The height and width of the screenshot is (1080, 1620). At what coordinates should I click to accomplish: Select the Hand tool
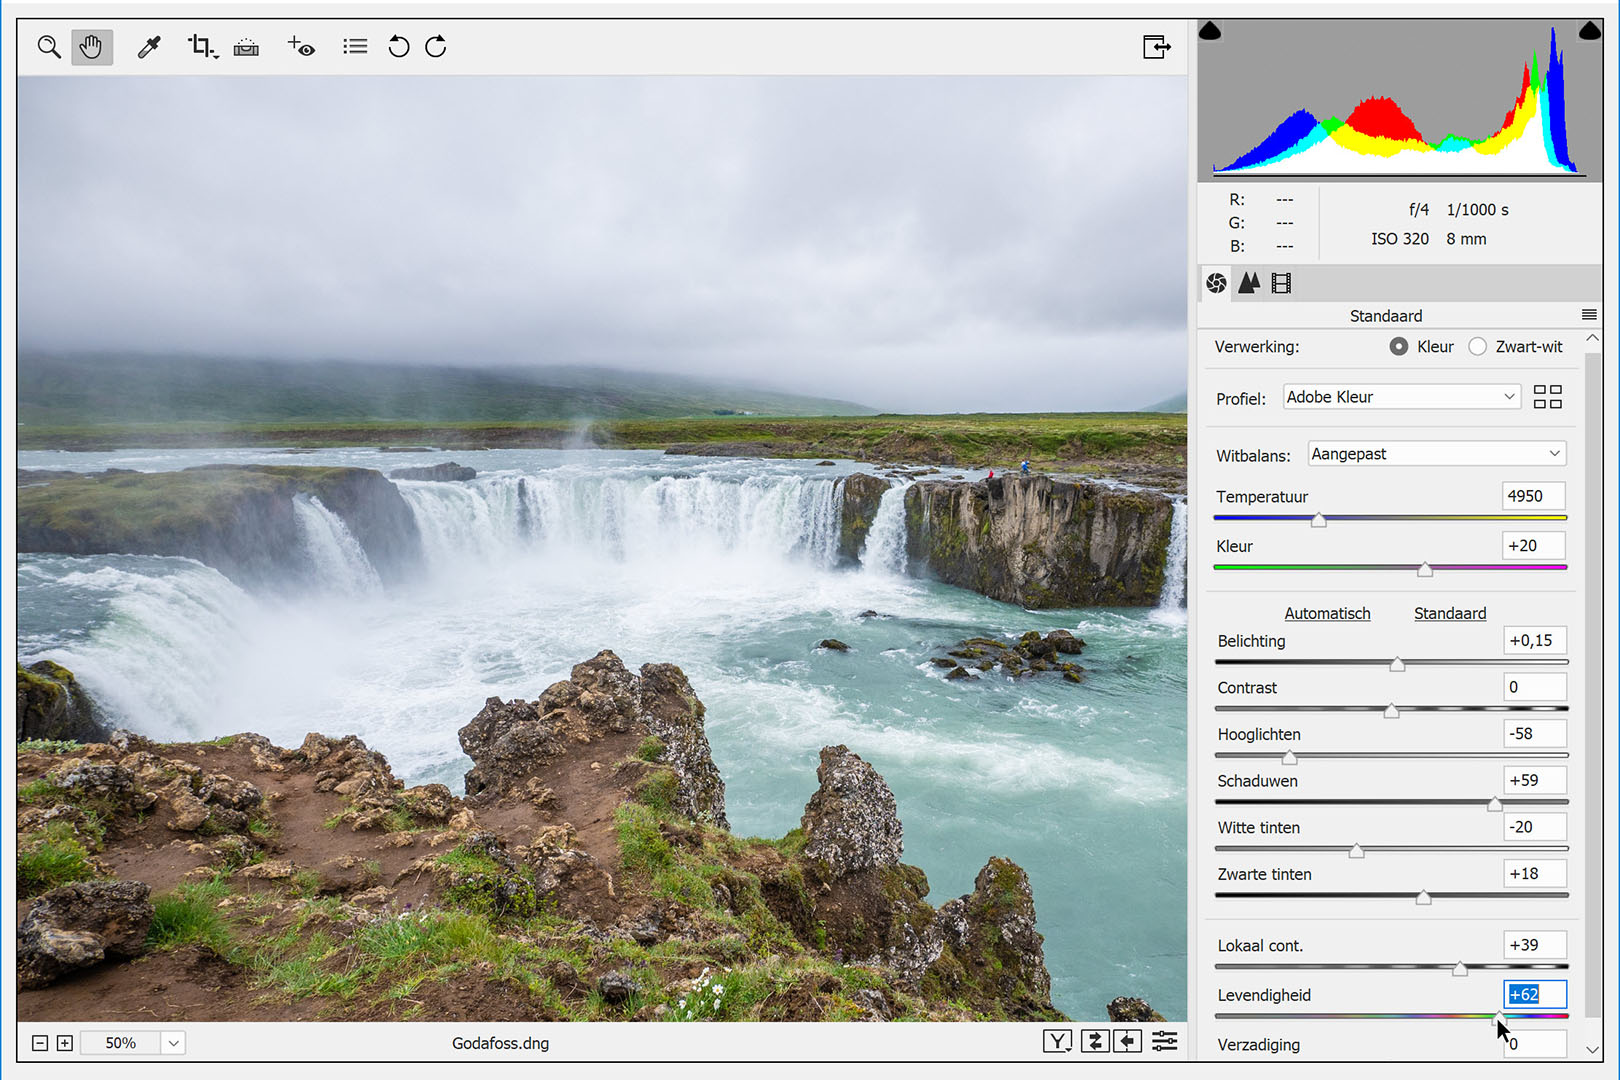click(91, 47)
